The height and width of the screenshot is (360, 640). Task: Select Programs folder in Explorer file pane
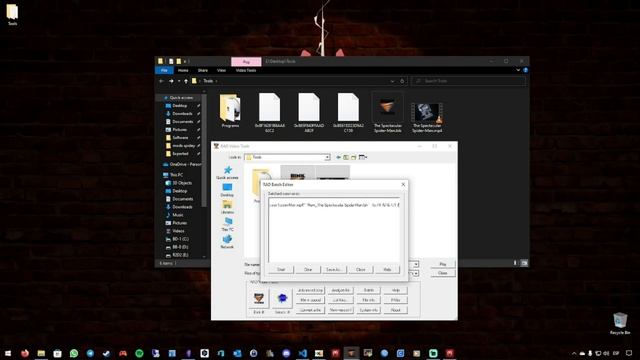pos(230,111)
